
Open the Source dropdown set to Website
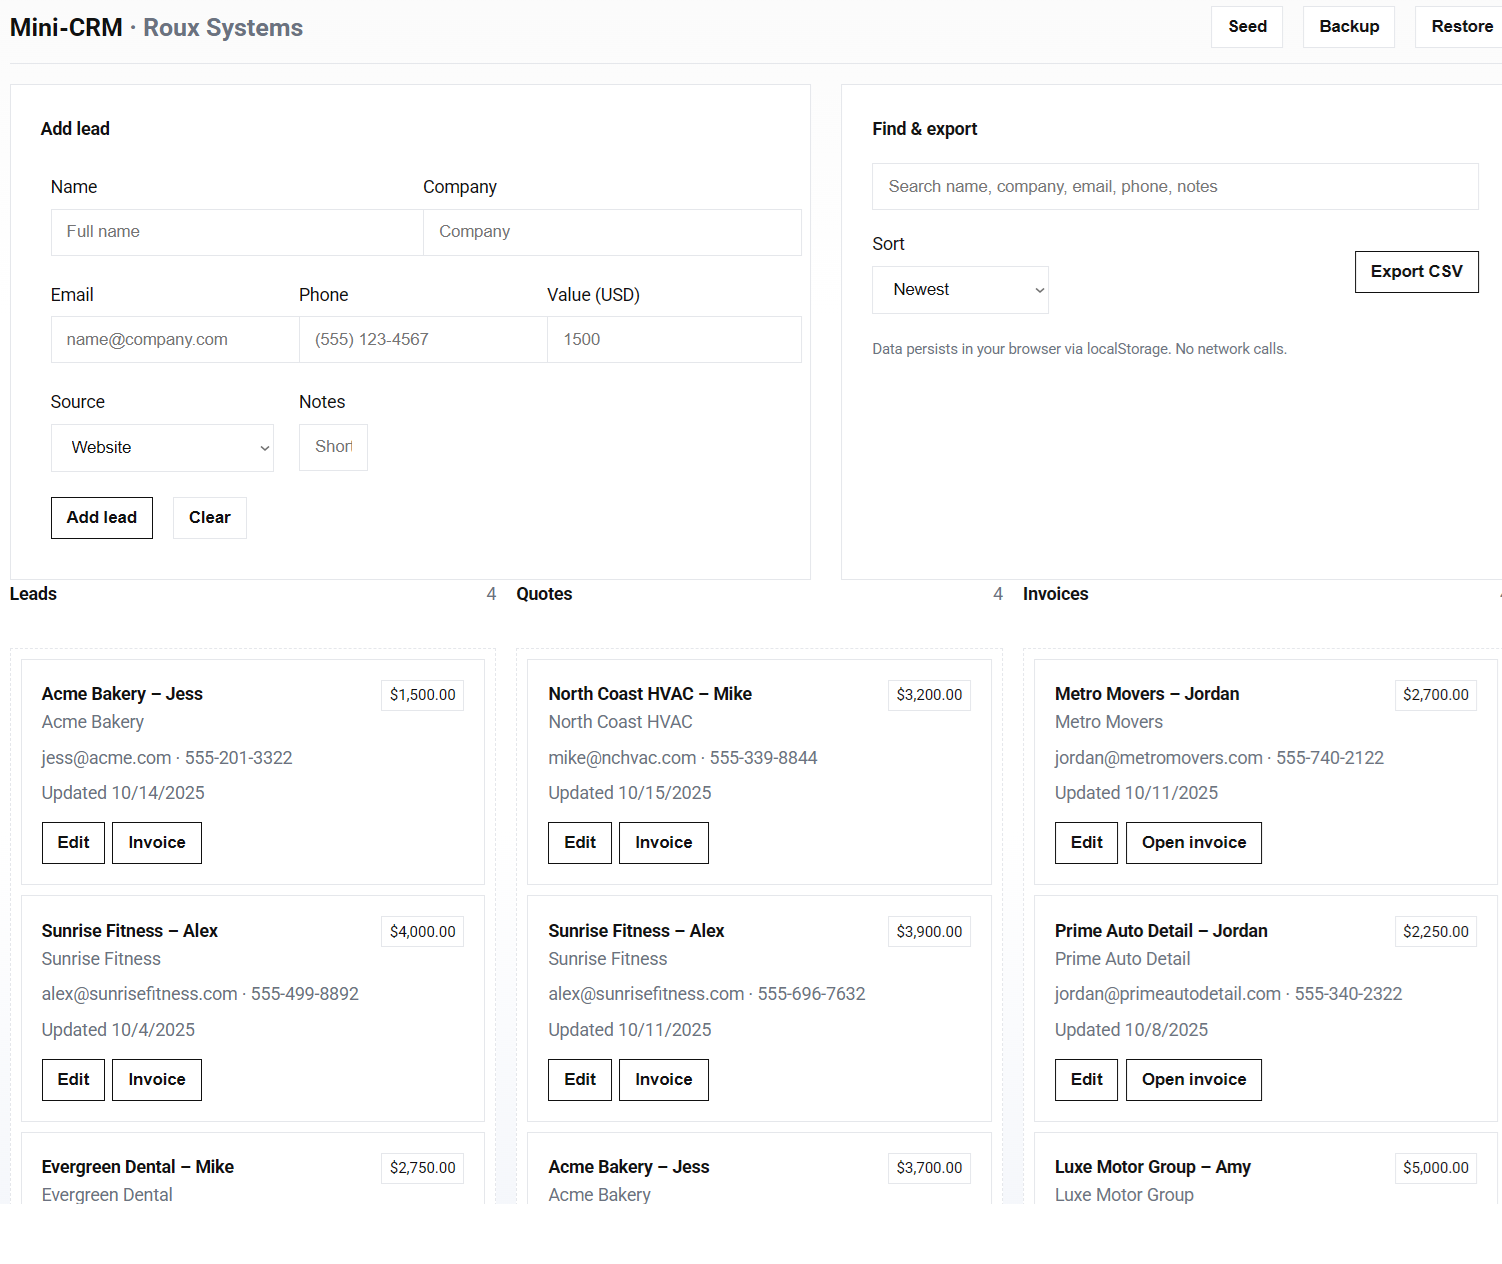click(x=162, y=448)
